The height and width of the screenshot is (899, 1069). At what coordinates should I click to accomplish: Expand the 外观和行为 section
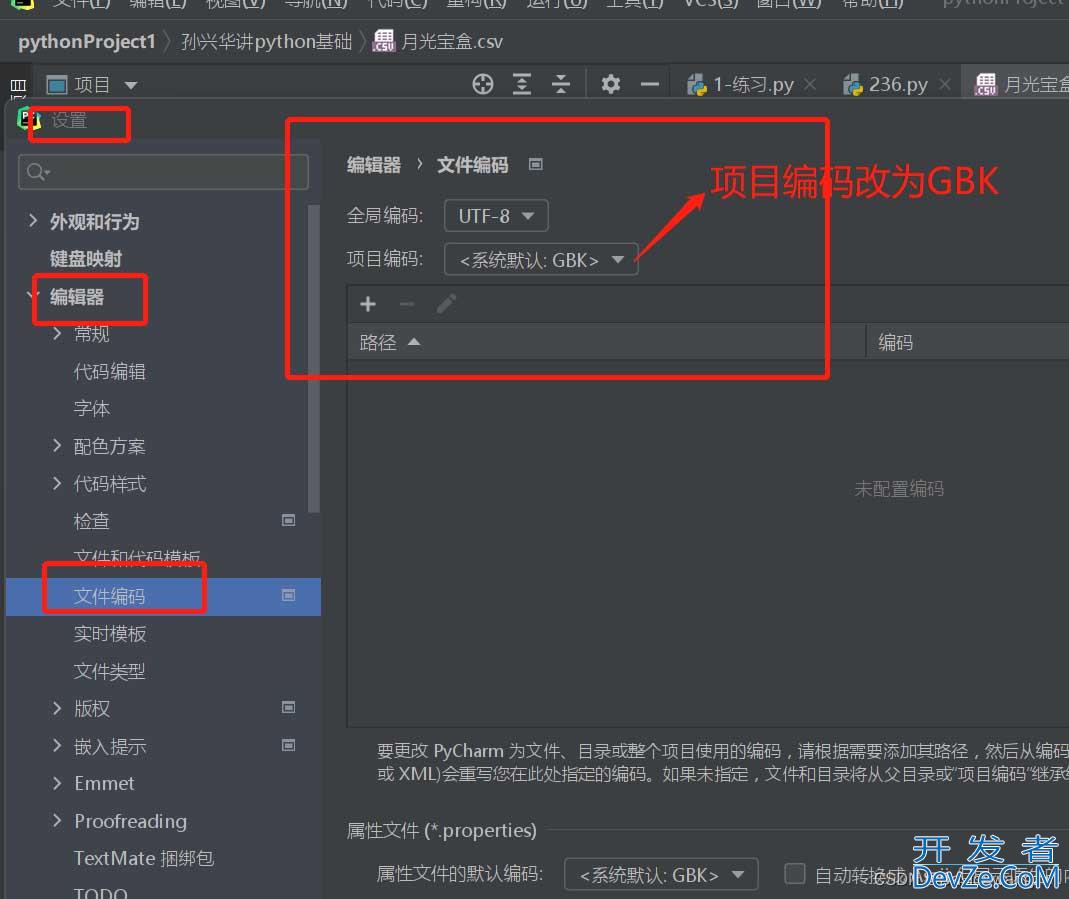pyautogui.click(x=33, y=220)
